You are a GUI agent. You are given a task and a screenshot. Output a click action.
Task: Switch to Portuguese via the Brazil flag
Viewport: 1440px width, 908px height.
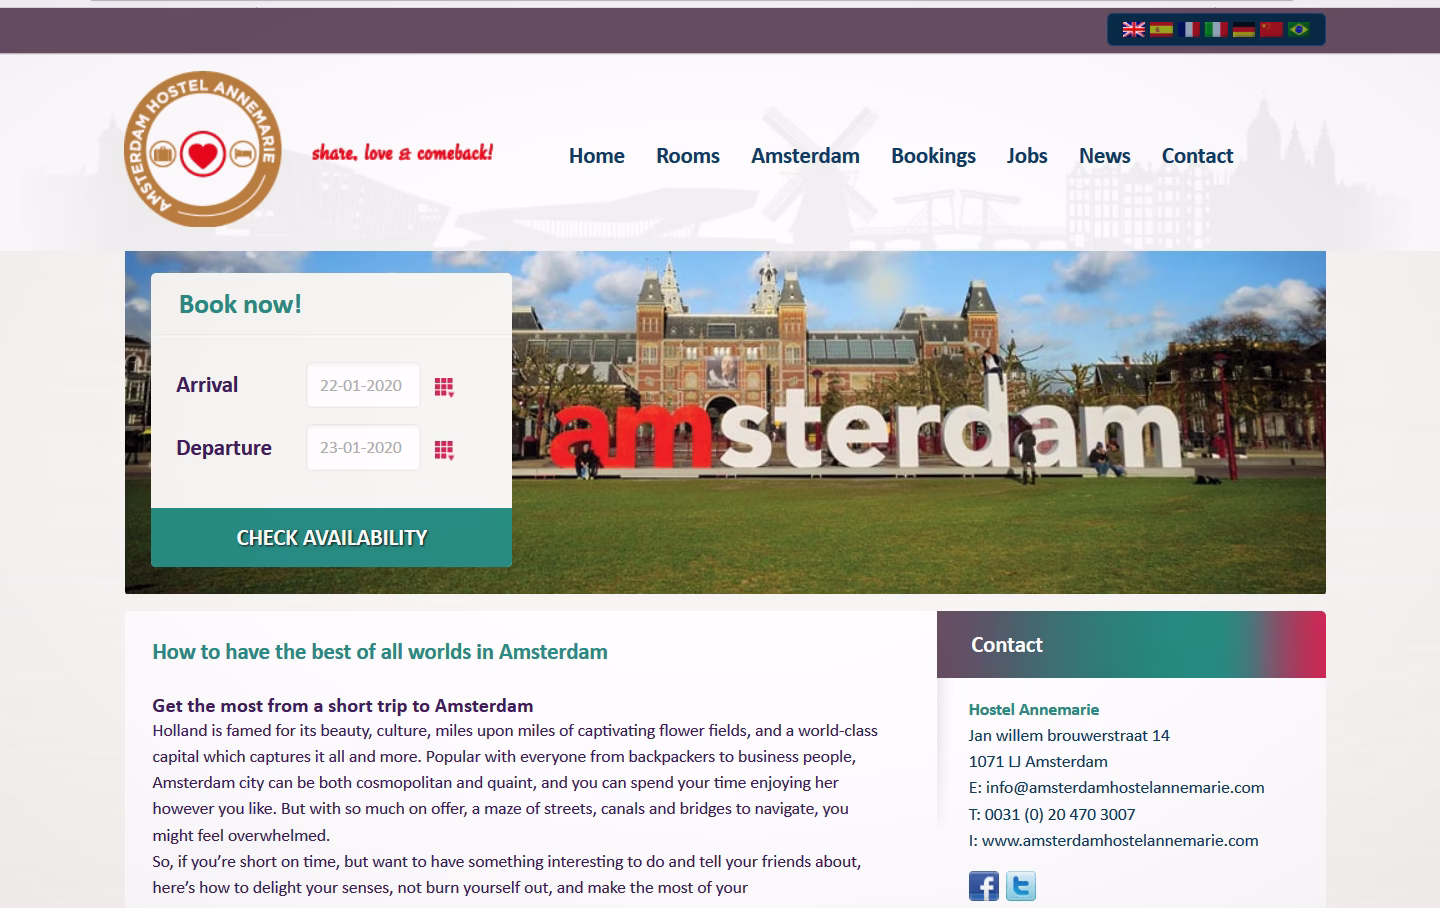1299,29
